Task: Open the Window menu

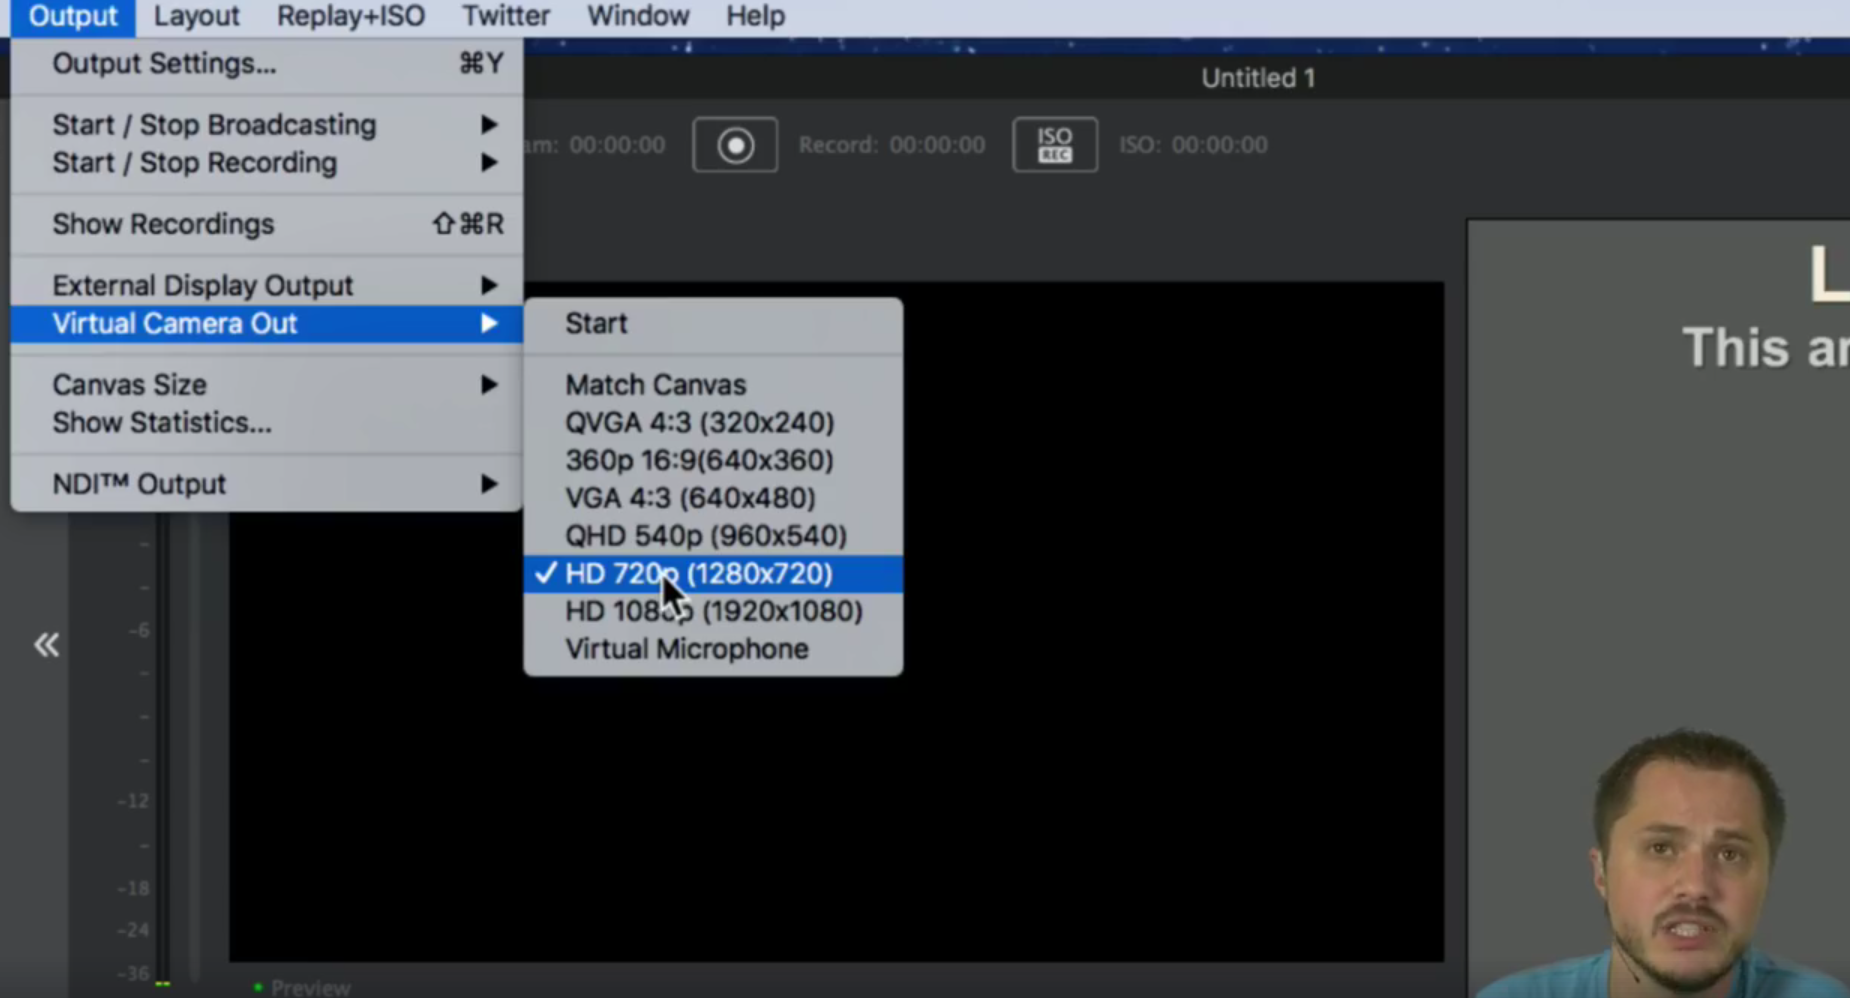Action: click(637, 15)
